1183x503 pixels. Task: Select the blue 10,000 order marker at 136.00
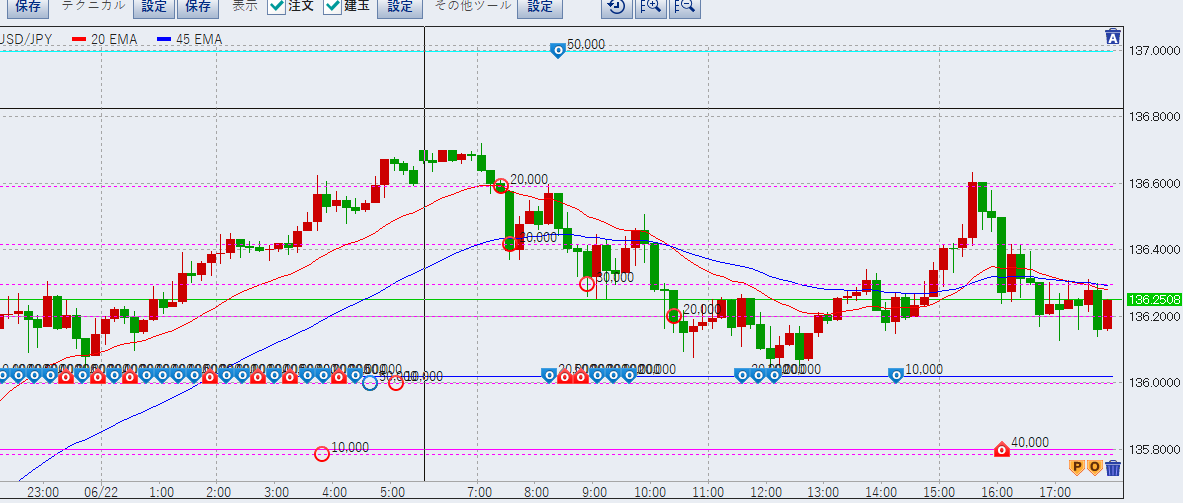click(x=896, y=375)
